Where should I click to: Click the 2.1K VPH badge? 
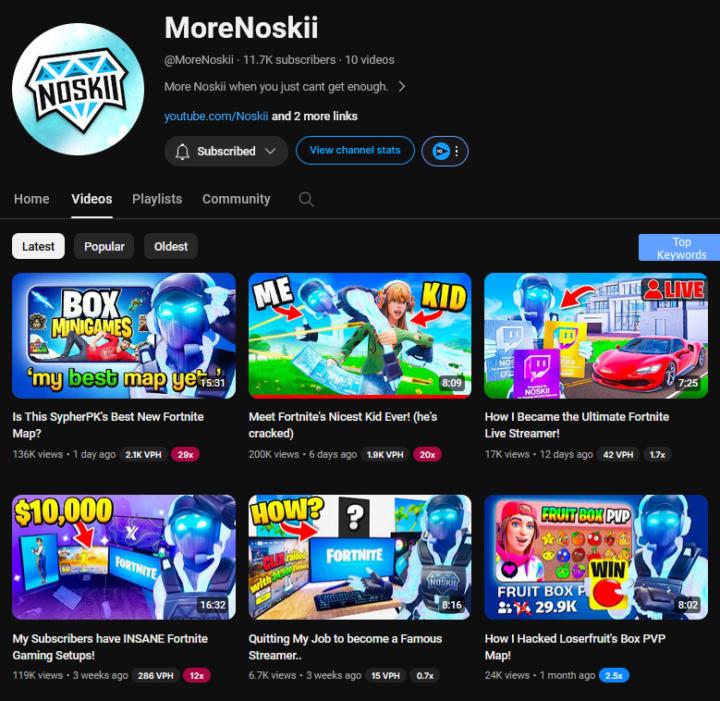[143, 454]
